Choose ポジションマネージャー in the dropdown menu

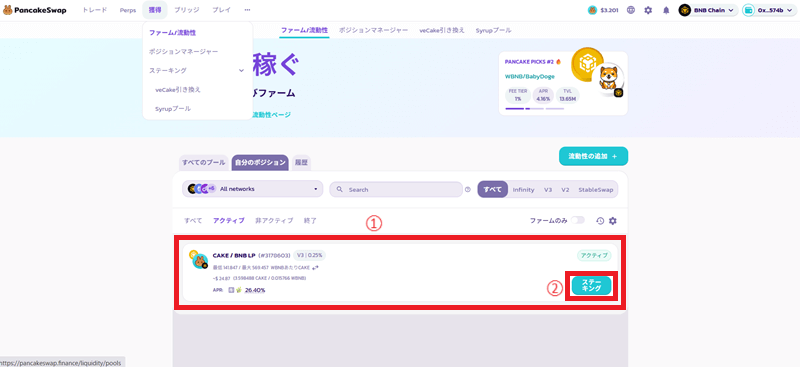(184, 52)
